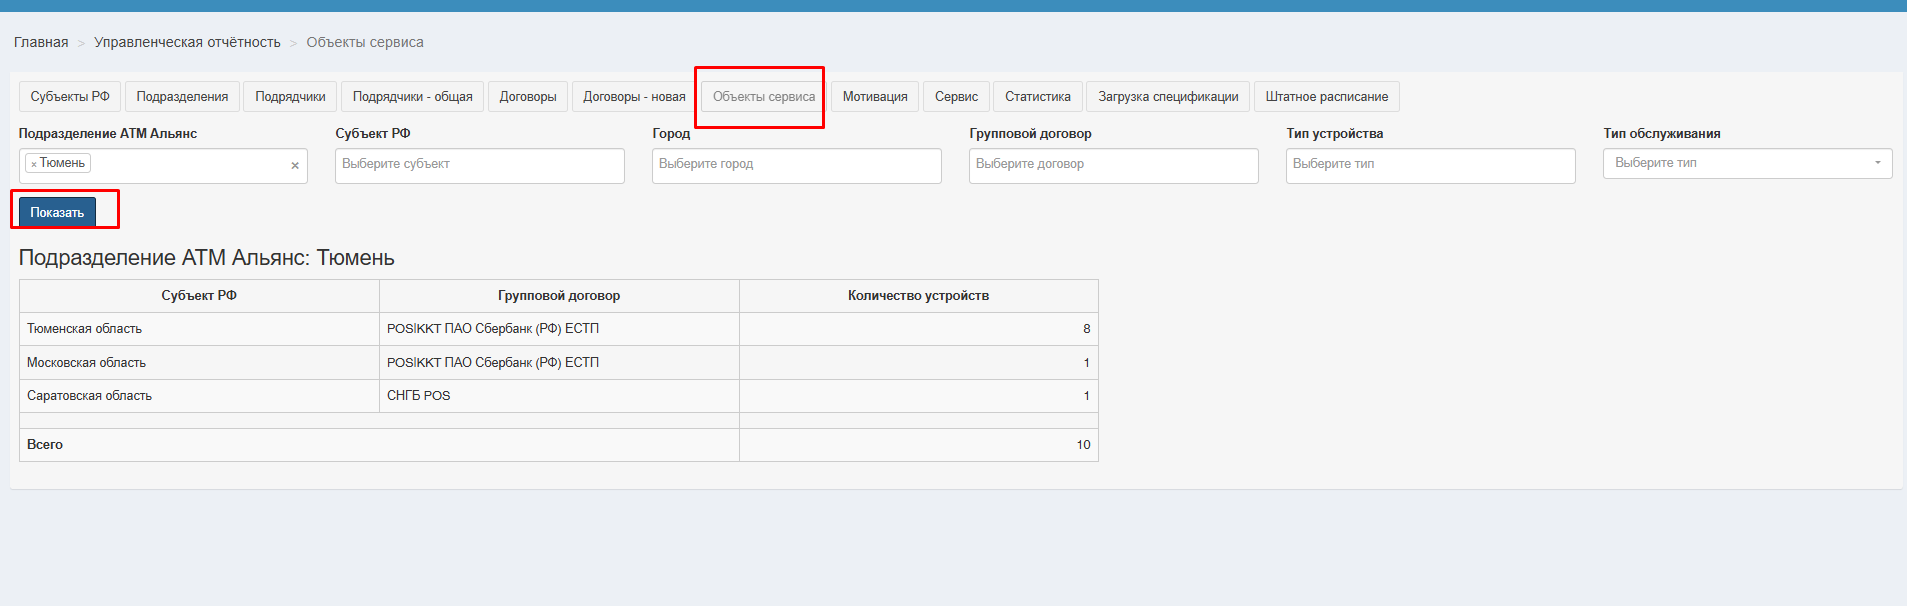The width and height of the screenshot is (1907, 606).
Task: Switch to the Субъекты РФ tab
Action: pyautogui.click(x=70, y=97)
